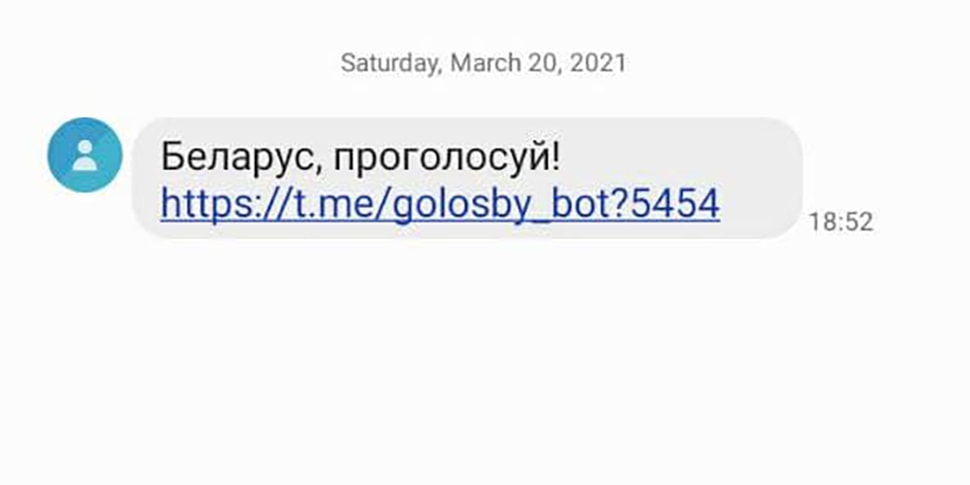
Task: Click the blue circle edge of avatar
Action: pos(54,154)
